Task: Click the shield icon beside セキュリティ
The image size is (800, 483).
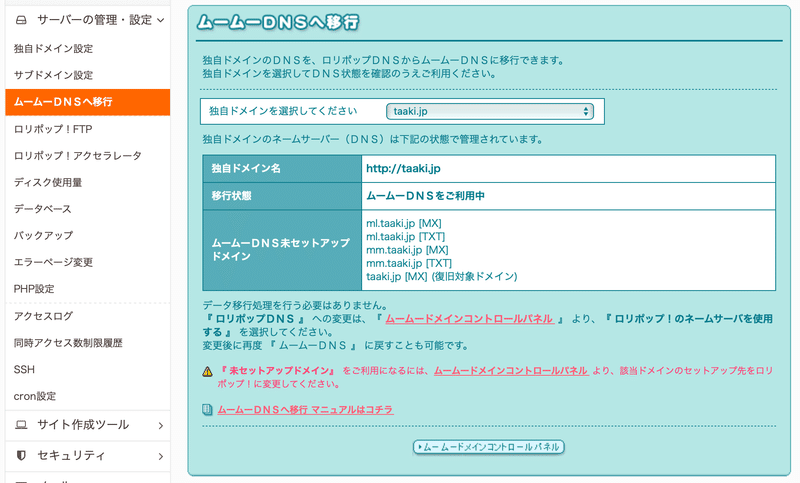Action: coord(21,455)
